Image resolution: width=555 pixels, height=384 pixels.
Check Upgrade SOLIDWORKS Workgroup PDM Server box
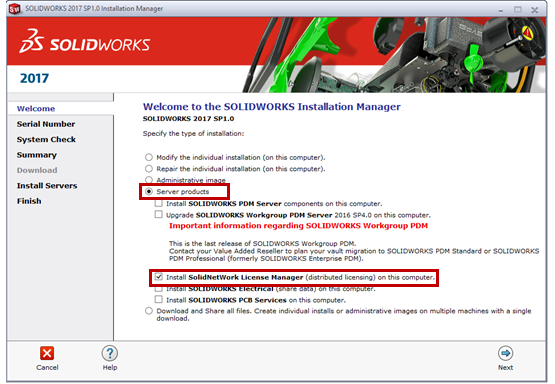pyautogui.click(x=159, y=214)
